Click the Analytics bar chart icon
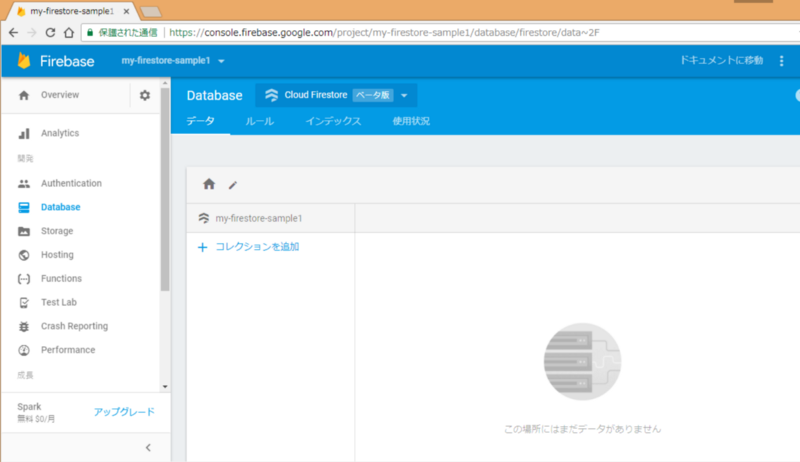 click(24, 134)
